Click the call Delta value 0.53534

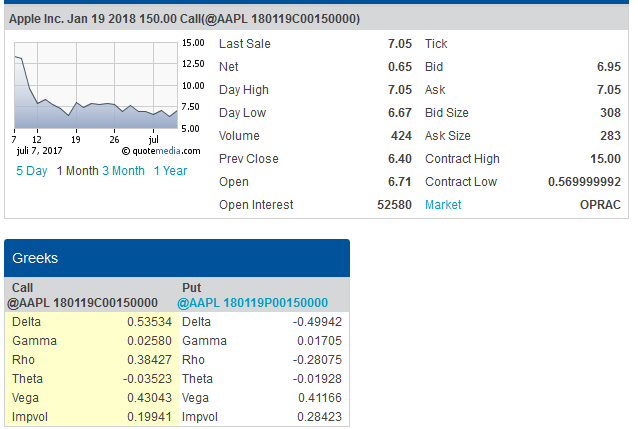point(149,322)
